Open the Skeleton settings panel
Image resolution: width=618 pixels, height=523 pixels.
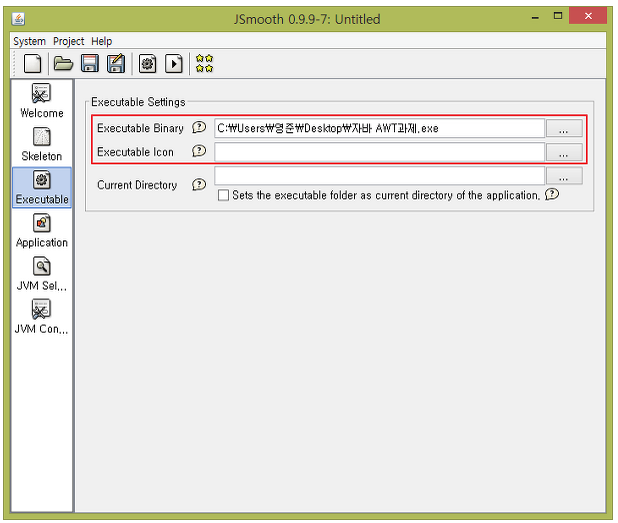42,144
